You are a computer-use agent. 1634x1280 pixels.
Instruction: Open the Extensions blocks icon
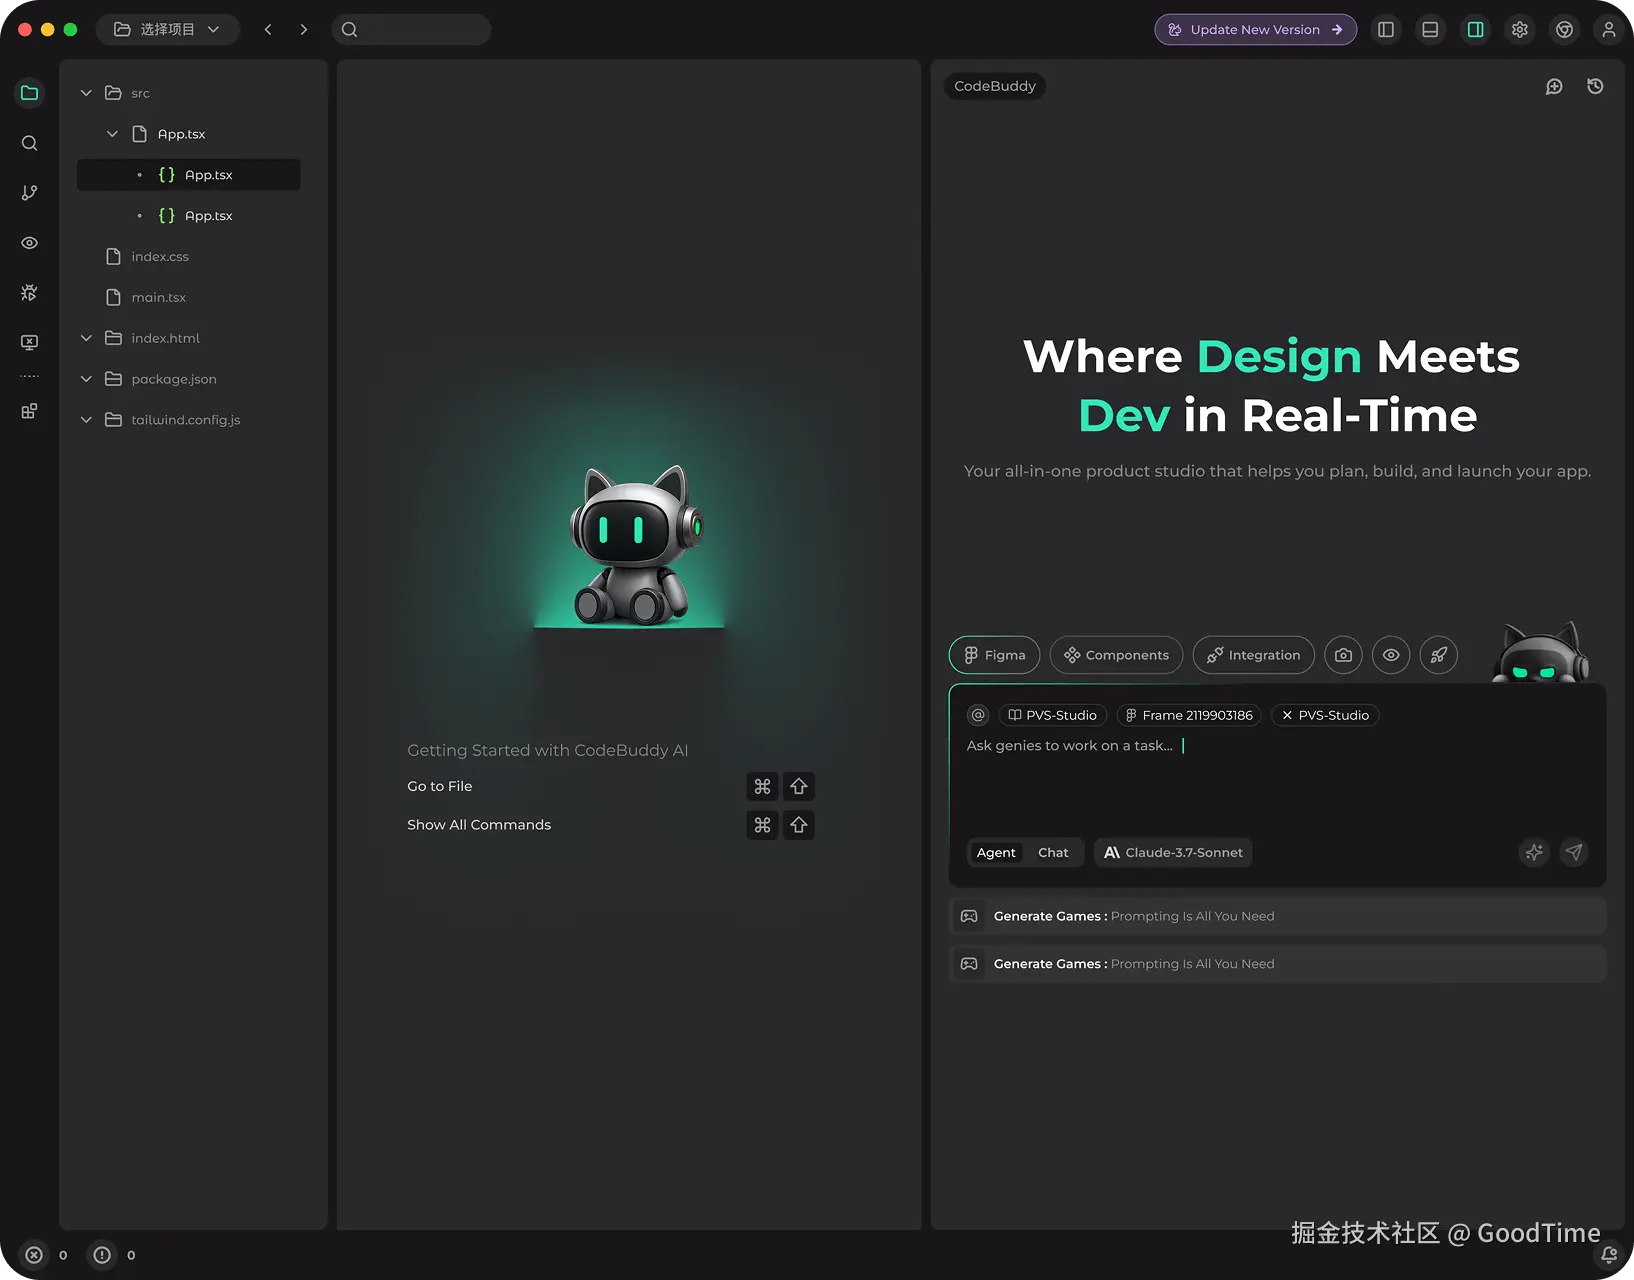30,411
